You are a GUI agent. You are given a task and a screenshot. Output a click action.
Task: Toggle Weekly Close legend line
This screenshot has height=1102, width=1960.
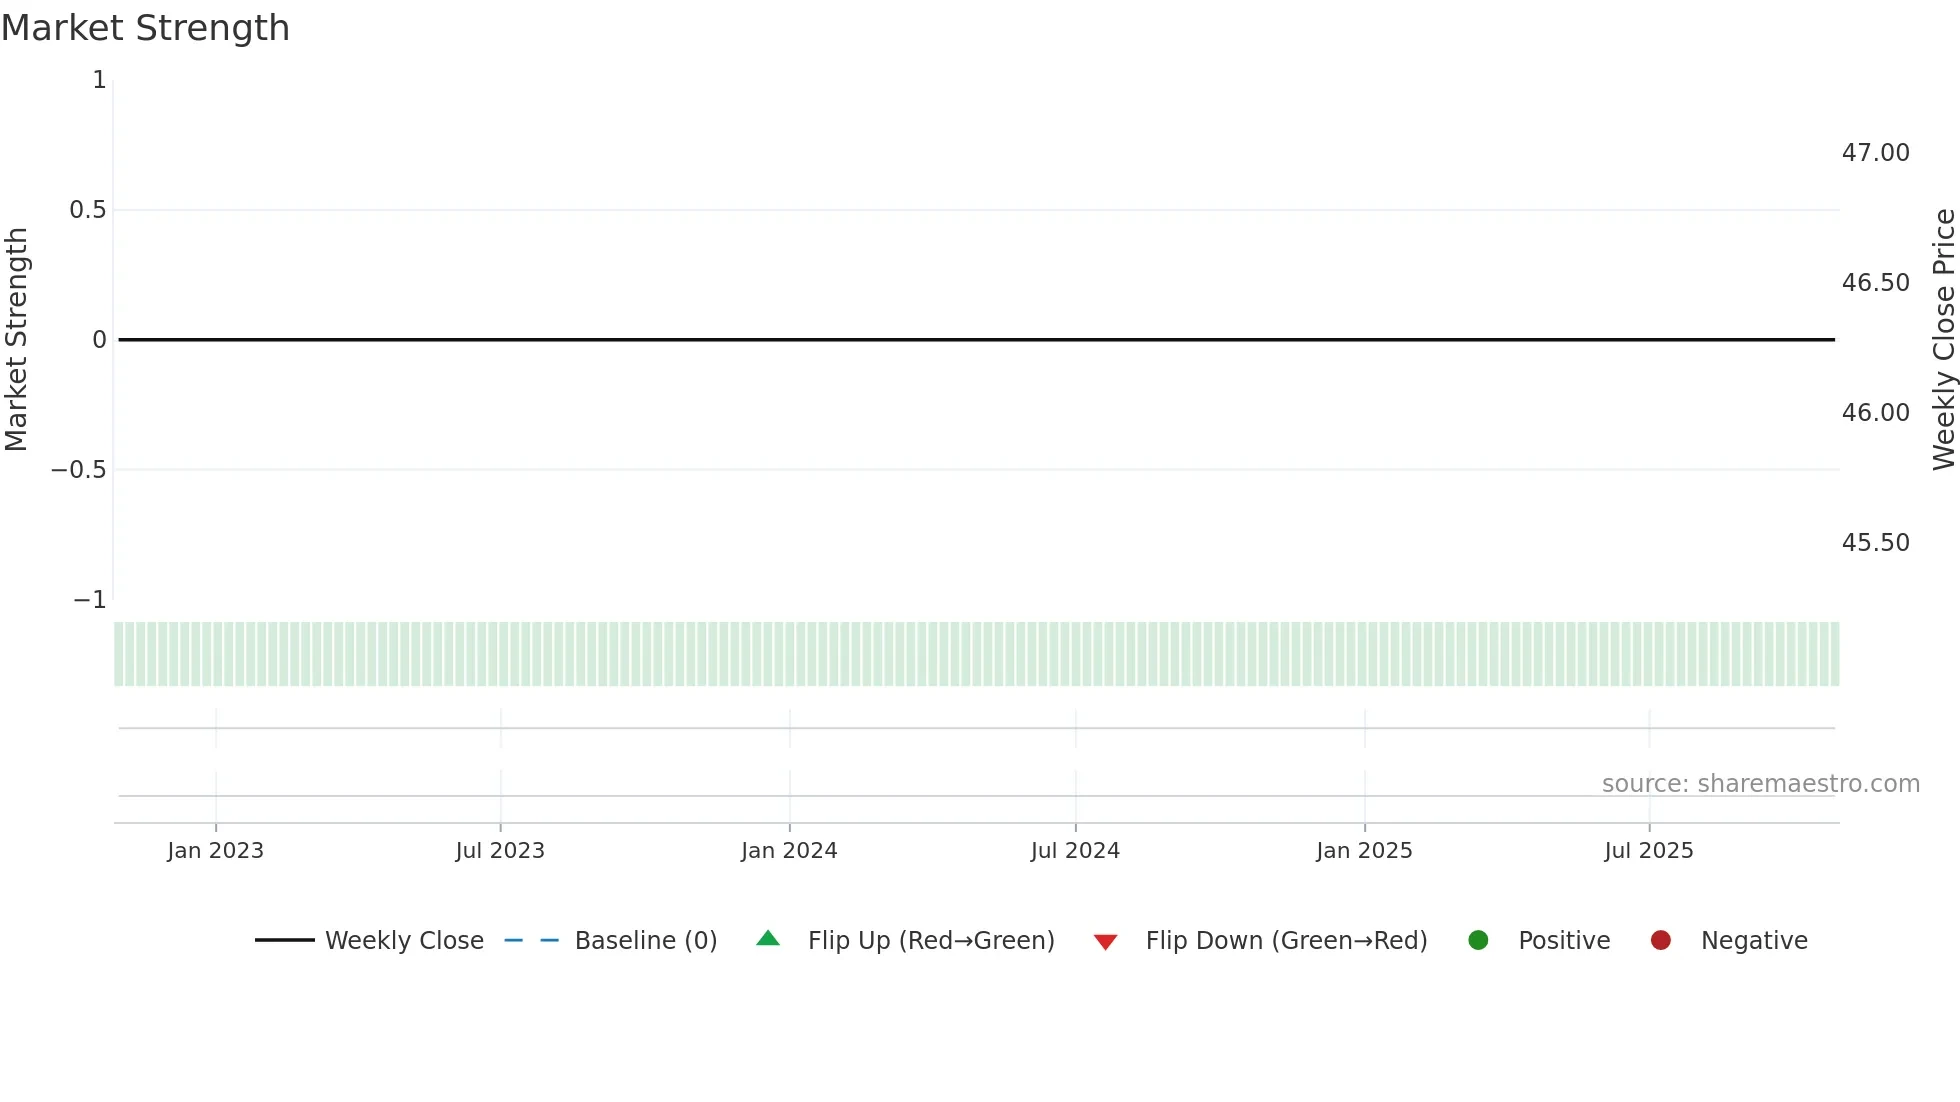403,941
